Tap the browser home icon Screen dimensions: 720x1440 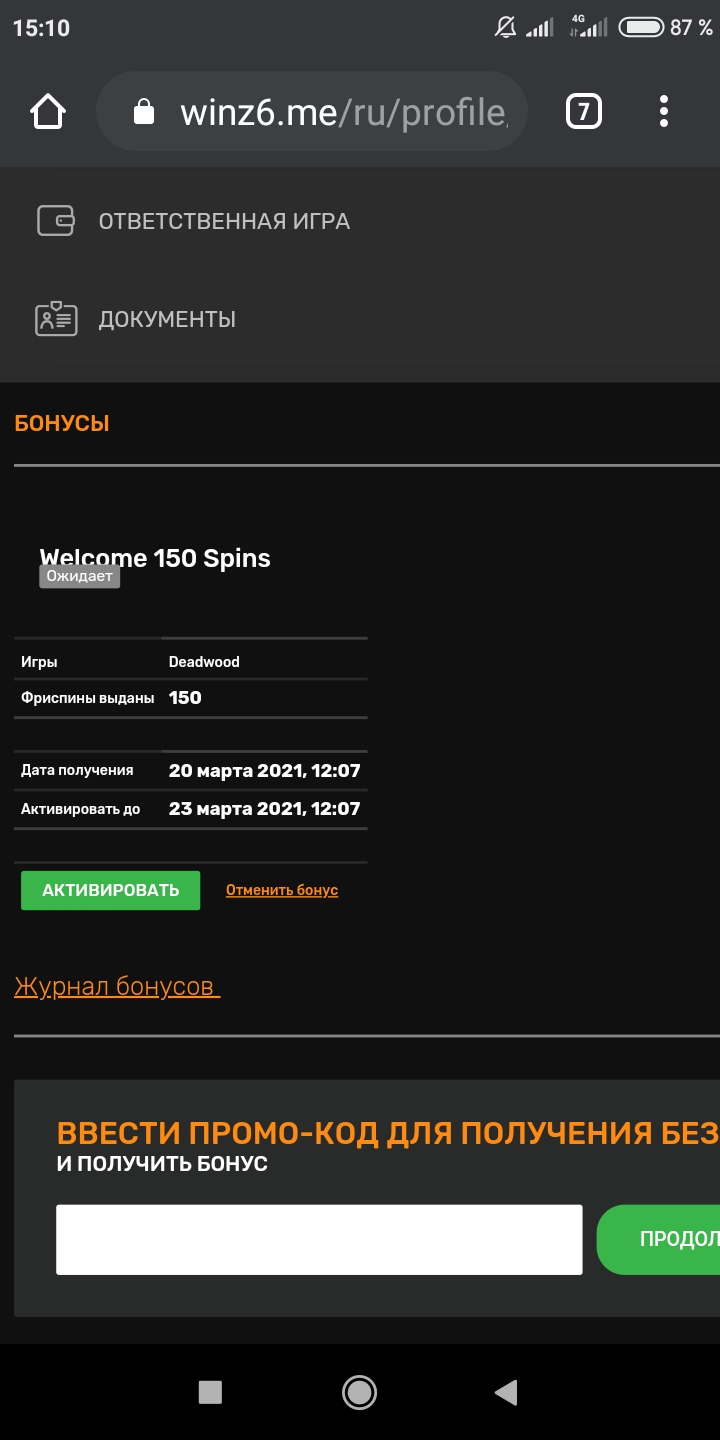(48, 112)
